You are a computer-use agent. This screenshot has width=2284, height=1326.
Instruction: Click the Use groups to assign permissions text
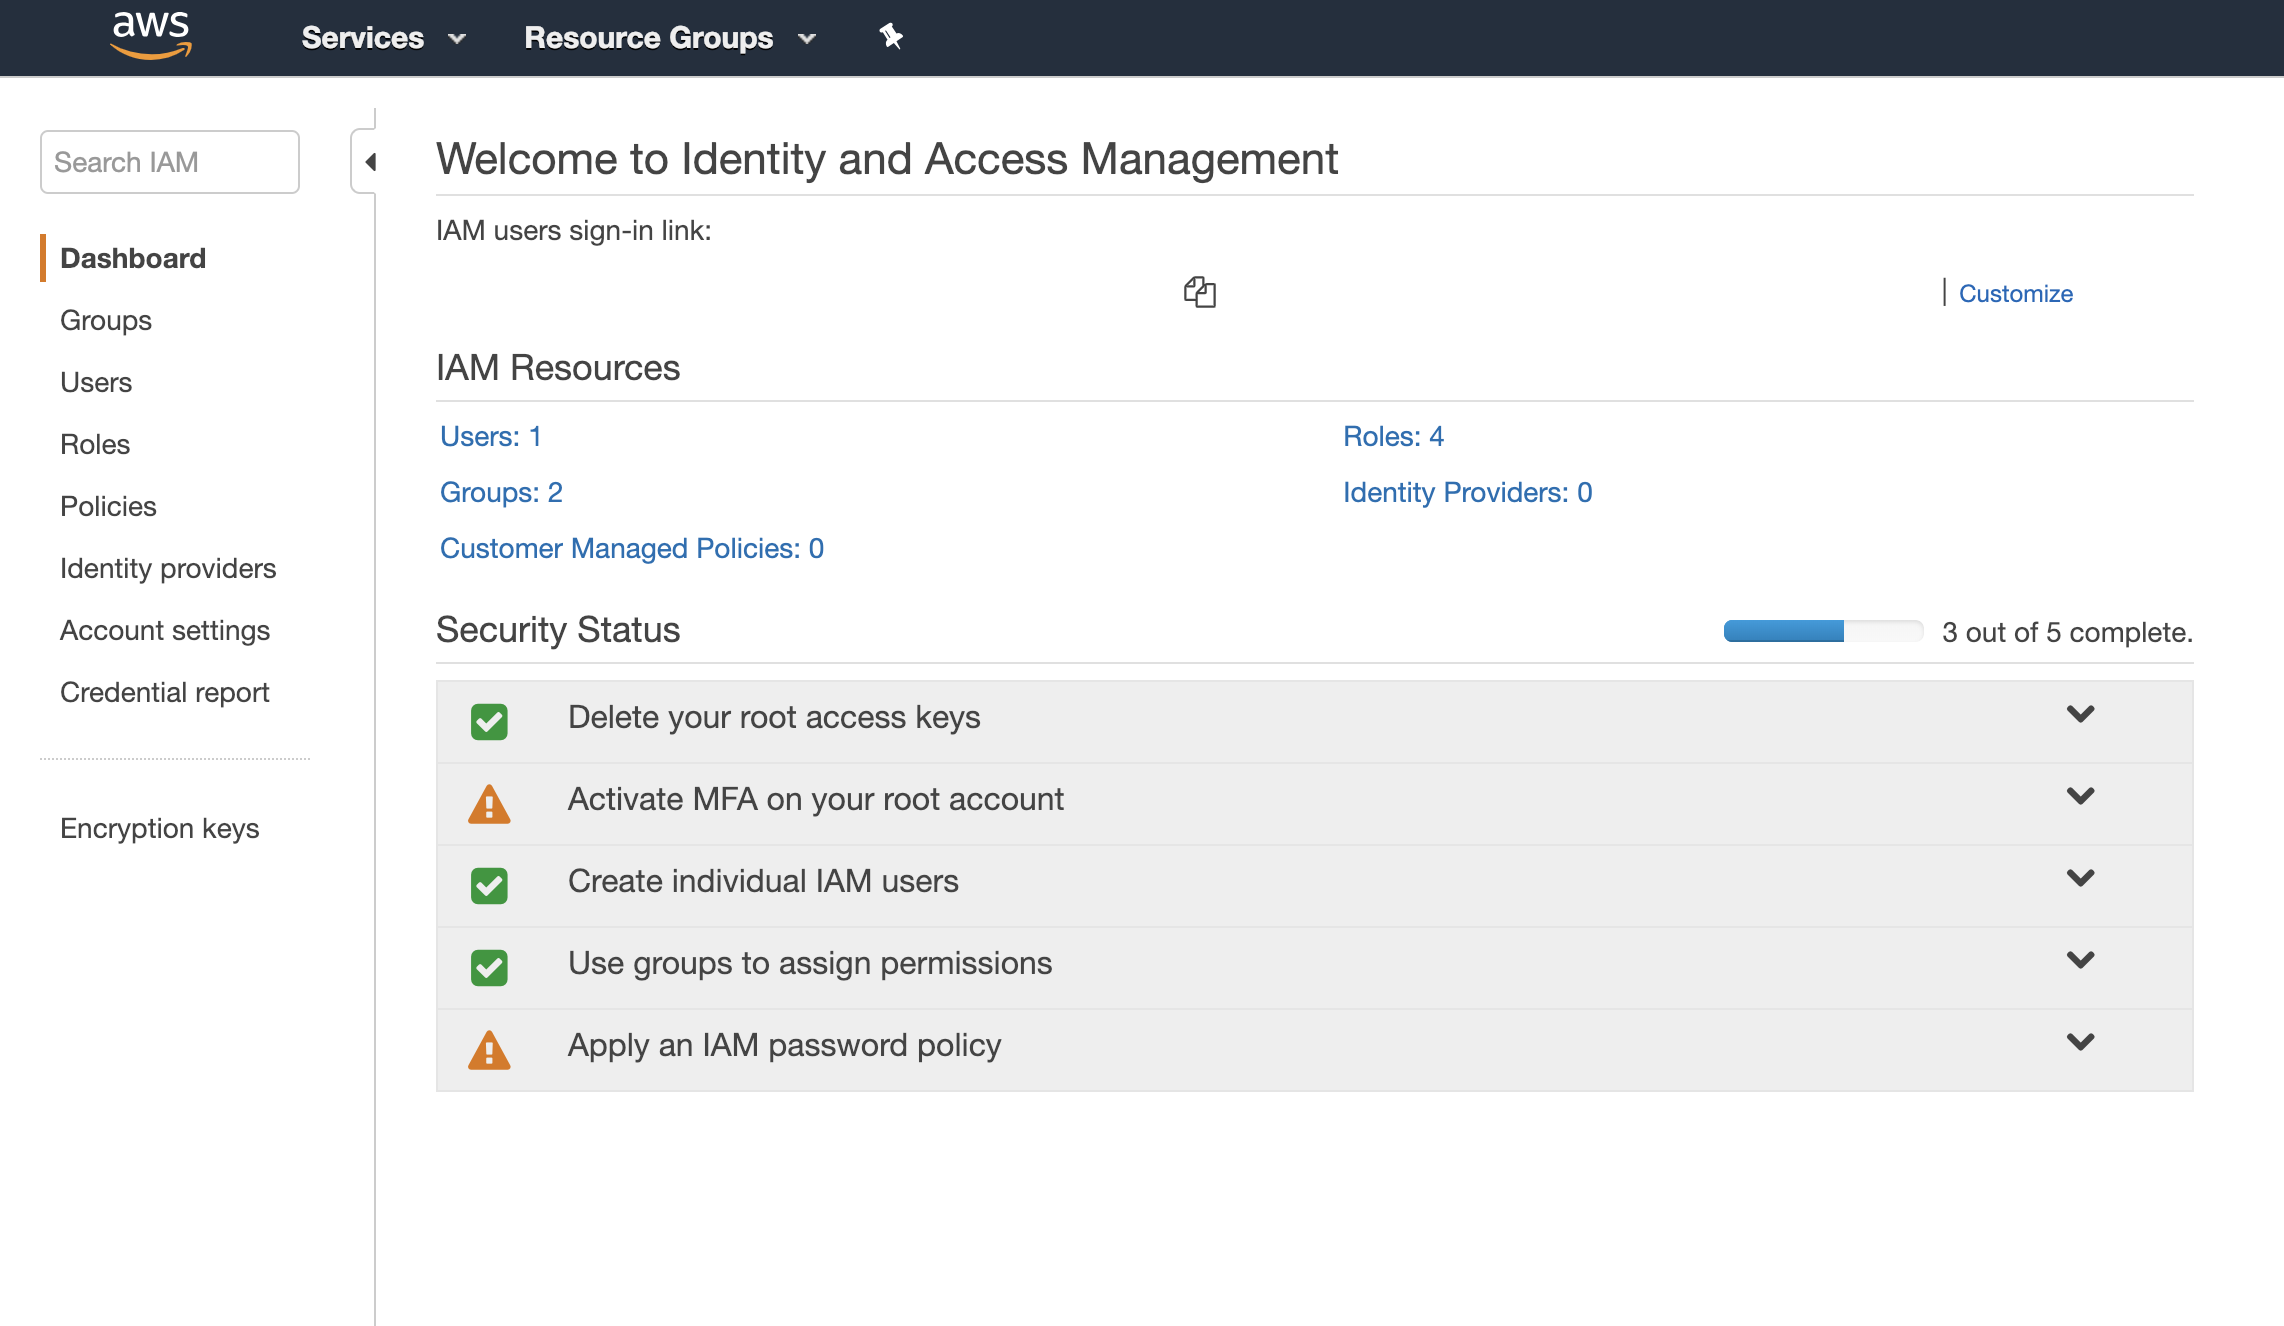(x=810, y=963)
